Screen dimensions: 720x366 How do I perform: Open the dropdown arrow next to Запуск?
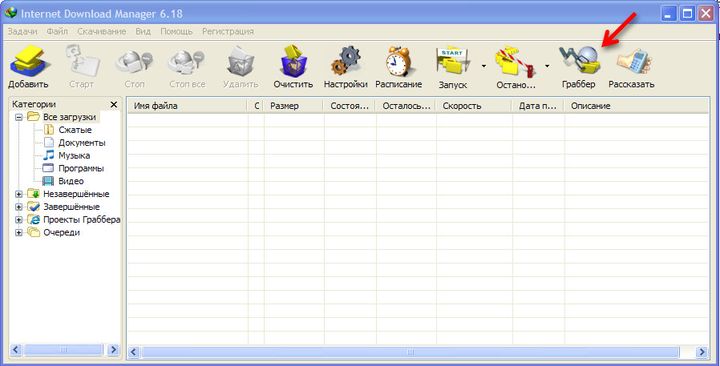tap(484, 66)
